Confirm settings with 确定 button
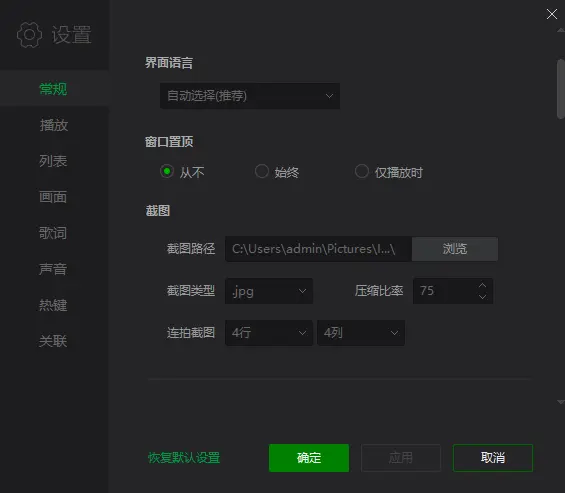The image size is (565, 493). coord(309,458)
